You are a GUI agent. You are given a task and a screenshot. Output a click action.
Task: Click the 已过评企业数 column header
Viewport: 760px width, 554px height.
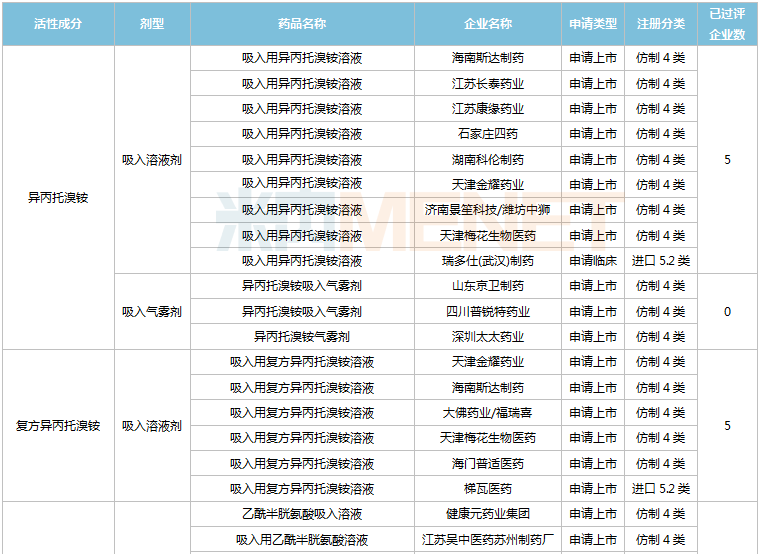pyautogui.click(x=727, y=24)
